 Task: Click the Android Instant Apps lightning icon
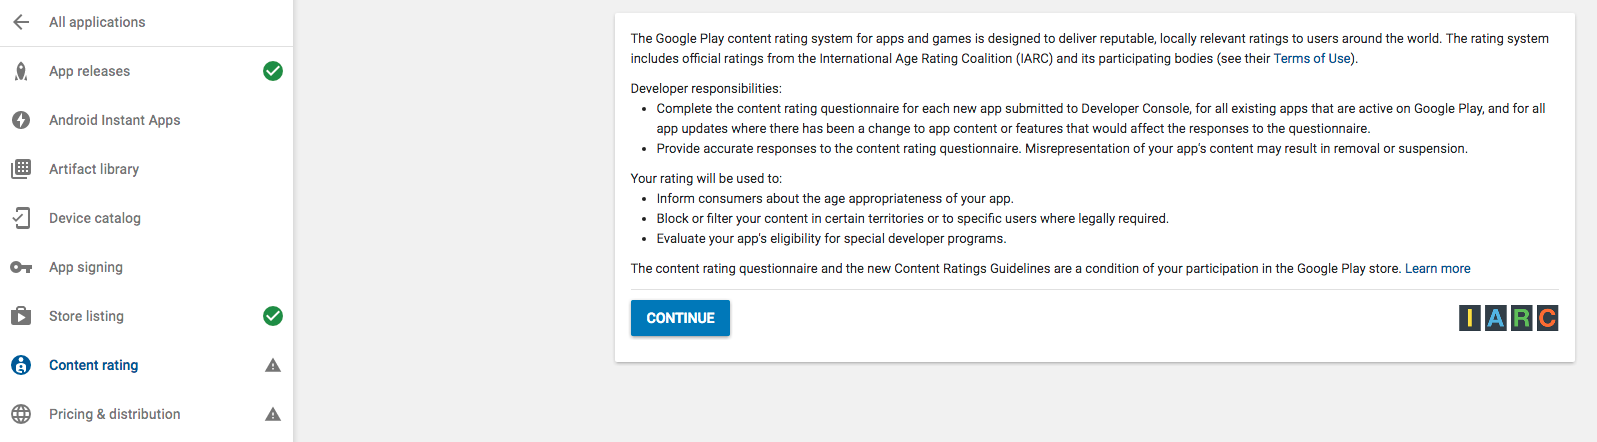click(x=21, y=120)
